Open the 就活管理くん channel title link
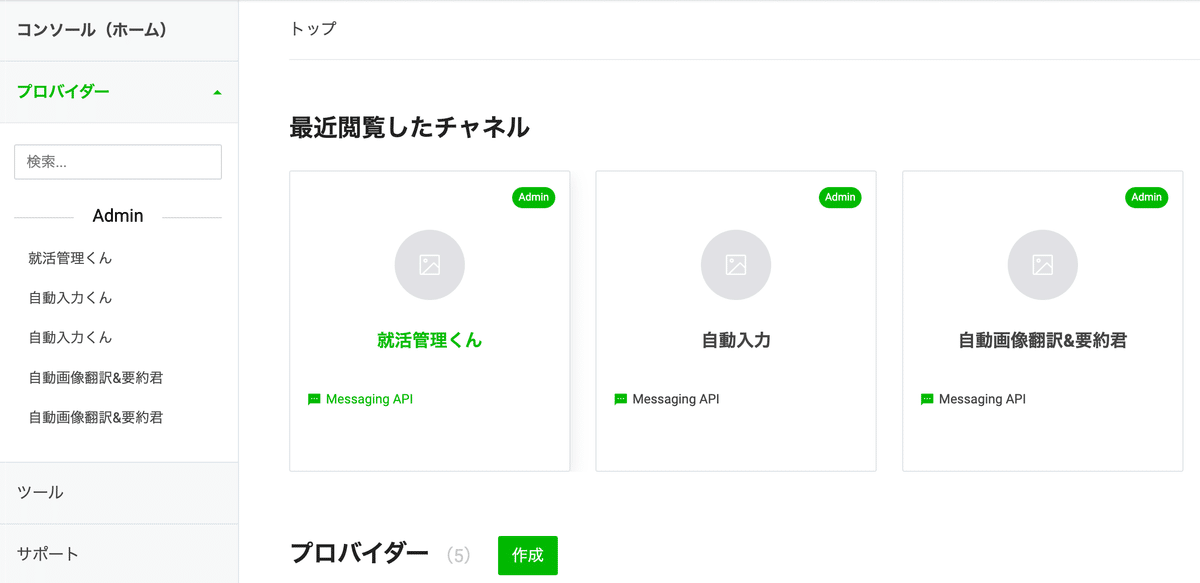The height and width of the screenshot is (583, 1200). (x=430, y=340)
